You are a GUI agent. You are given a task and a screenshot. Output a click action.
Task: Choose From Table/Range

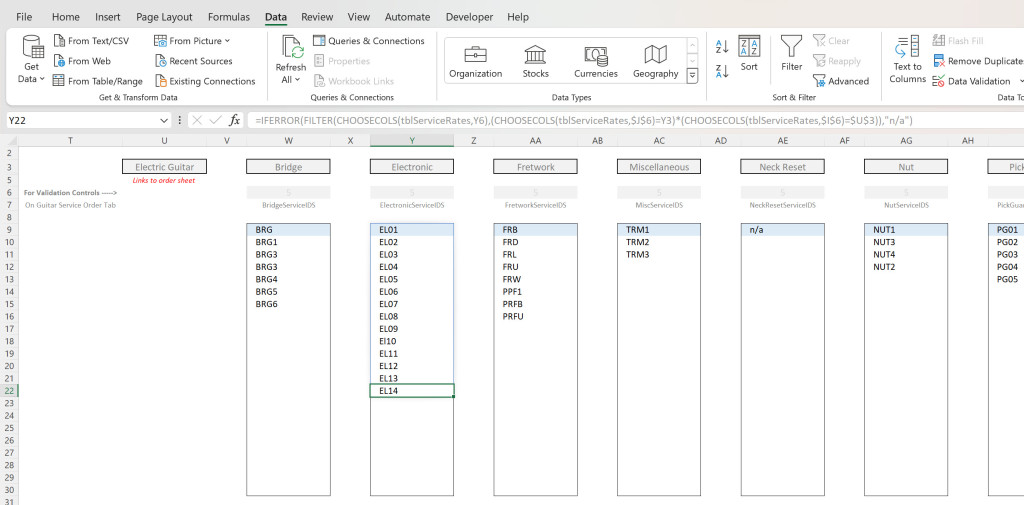(x=97, y=81)
